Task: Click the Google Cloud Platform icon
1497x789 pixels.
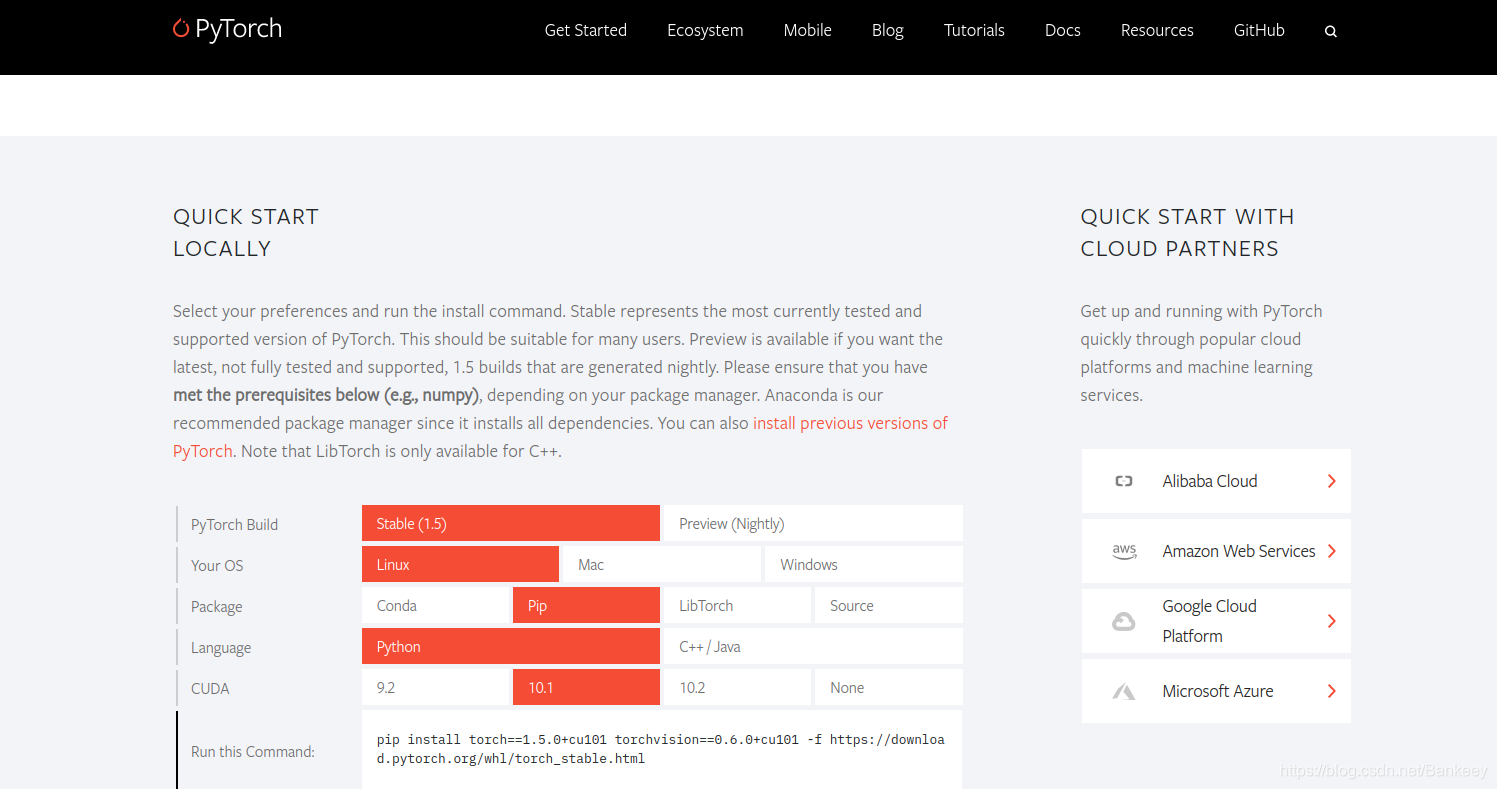Action: coord(1123,622)
